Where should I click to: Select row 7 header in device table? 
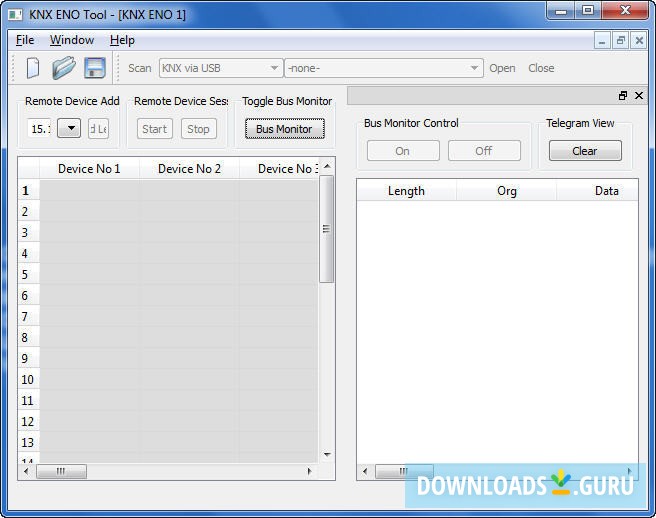point(28,316)
